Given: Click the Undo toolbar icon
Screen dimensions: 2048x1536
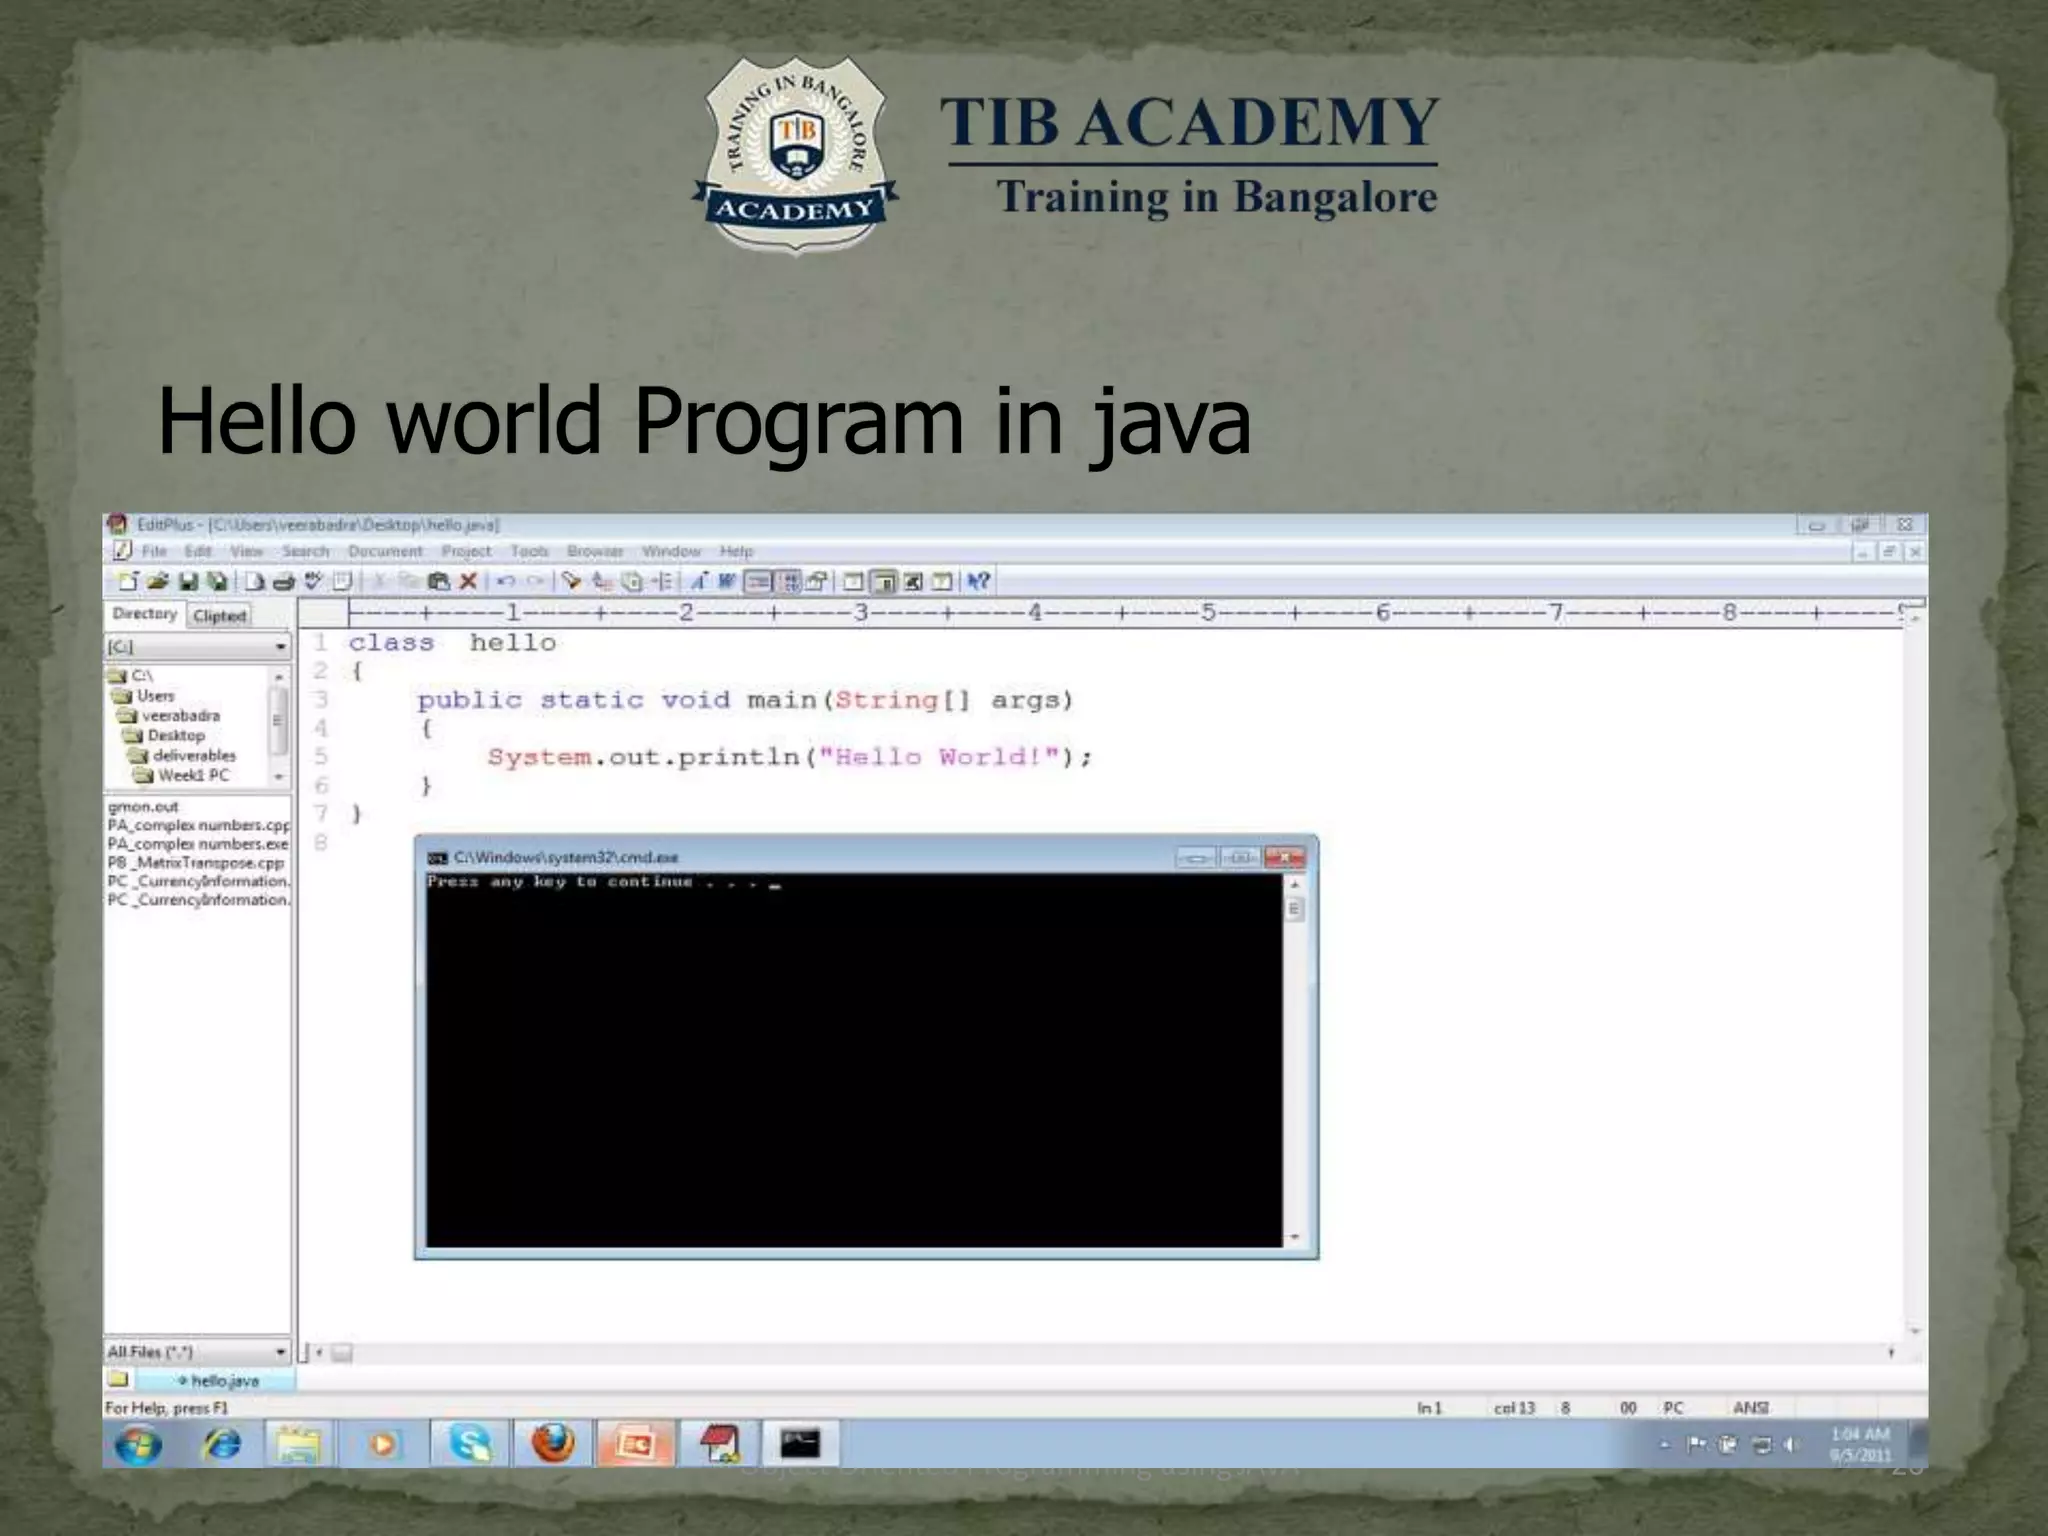Looking at the screenshot, I should coord(504,581).
